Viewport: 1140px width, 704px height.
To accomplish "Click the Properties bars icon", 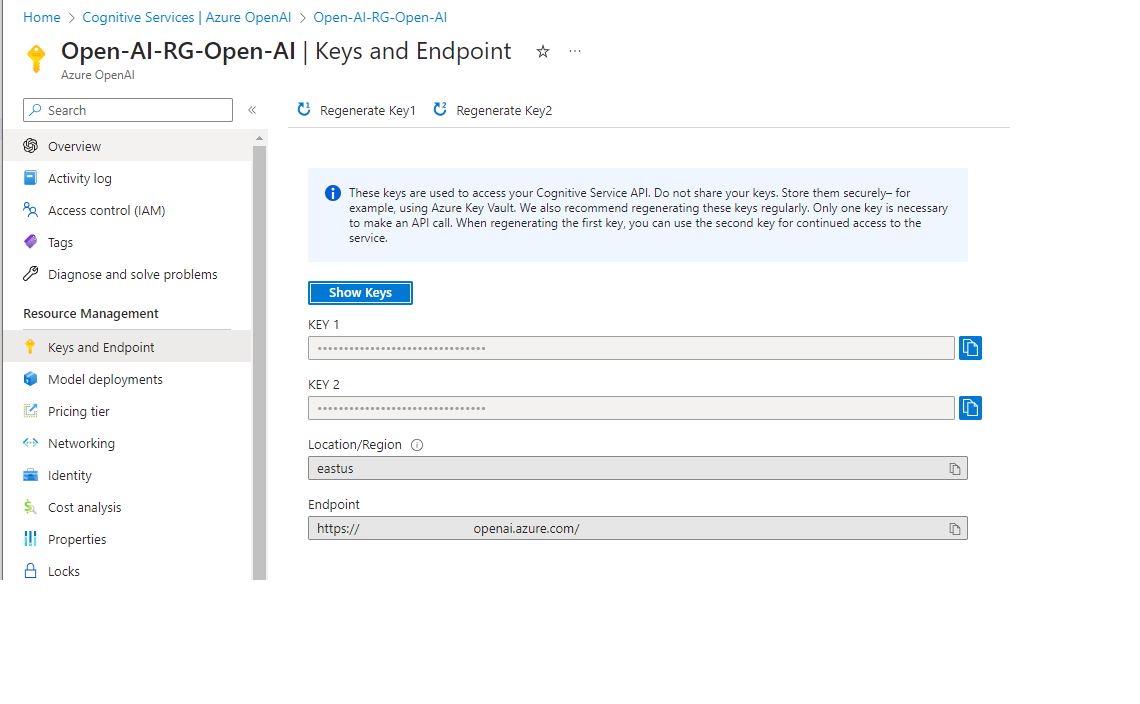I will click(x=31, y=538).
